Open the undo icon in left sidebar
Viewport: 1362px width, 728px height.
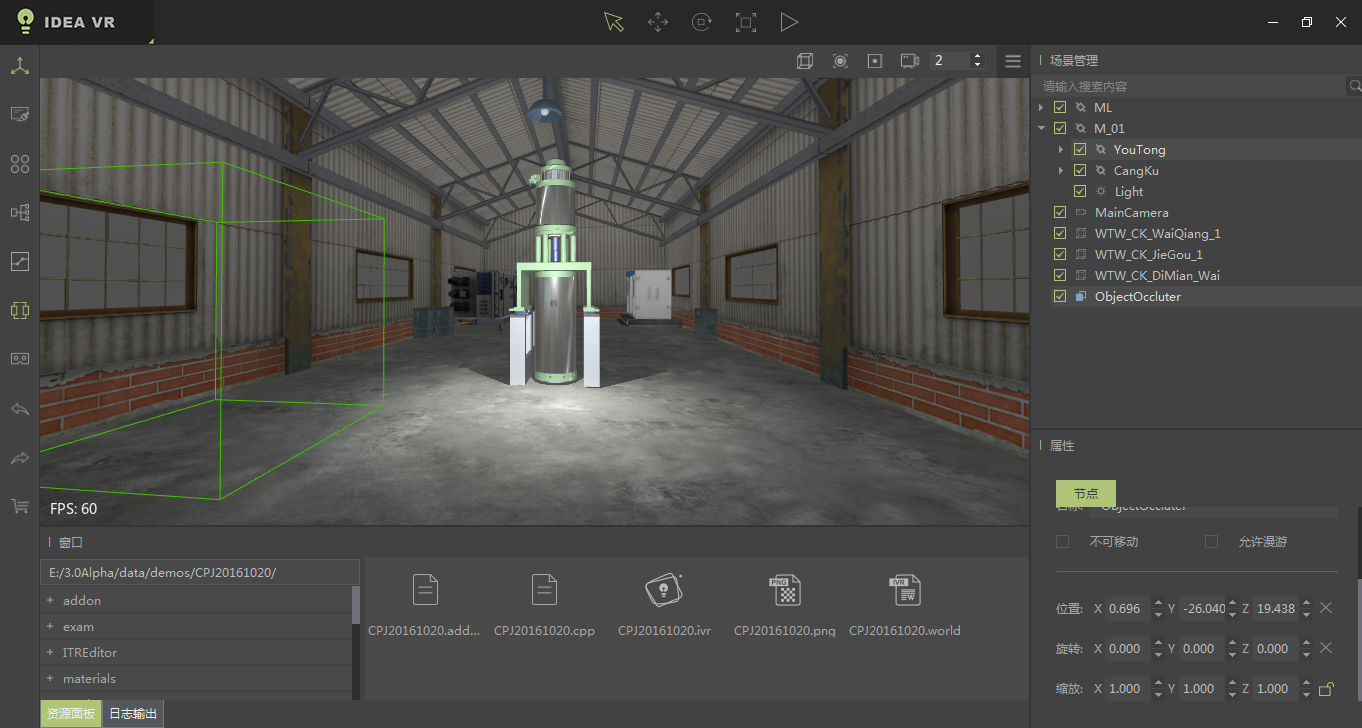pos(19,409)
